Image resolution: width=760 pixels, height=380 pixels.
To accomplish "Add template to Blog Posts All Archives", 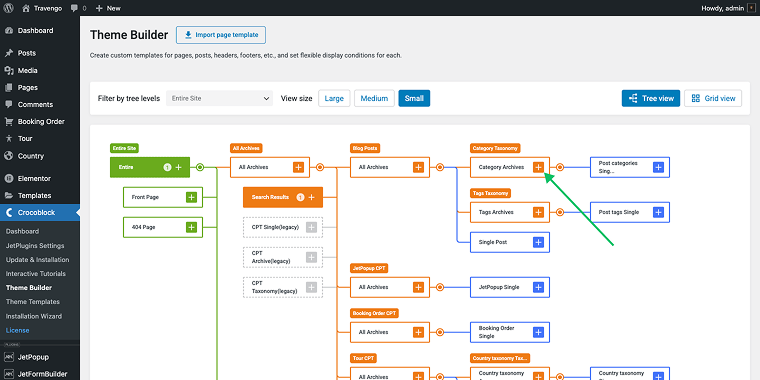I will 418,167.
